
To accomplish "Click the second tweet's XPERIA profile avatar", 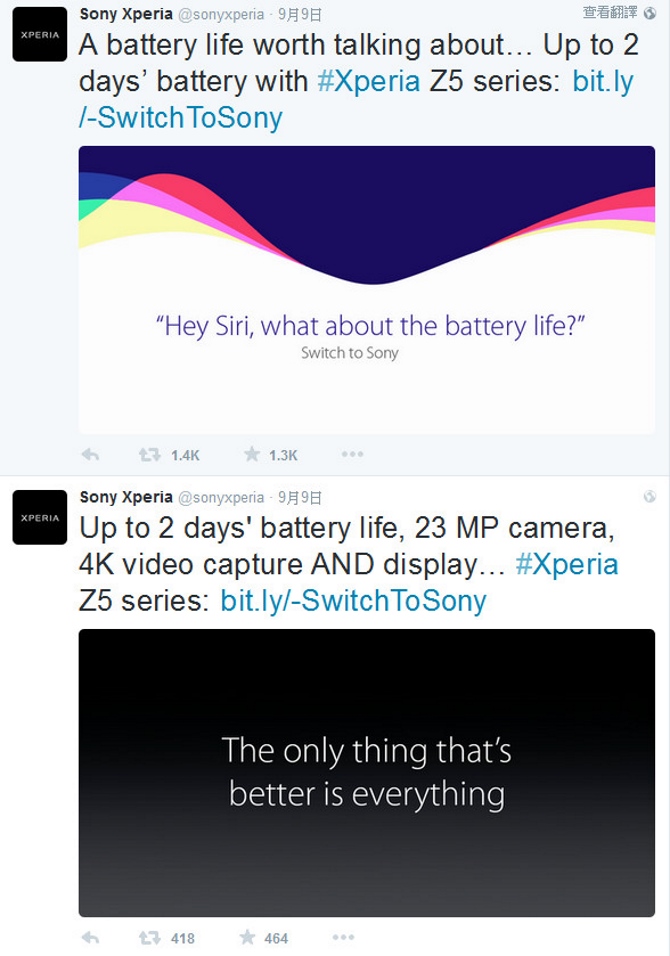I will (40, 518).
